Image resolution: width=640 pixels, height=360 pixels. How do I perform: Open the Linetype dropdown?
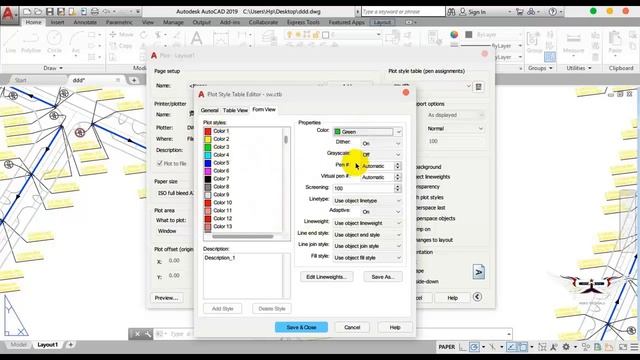tap(367, 200)
